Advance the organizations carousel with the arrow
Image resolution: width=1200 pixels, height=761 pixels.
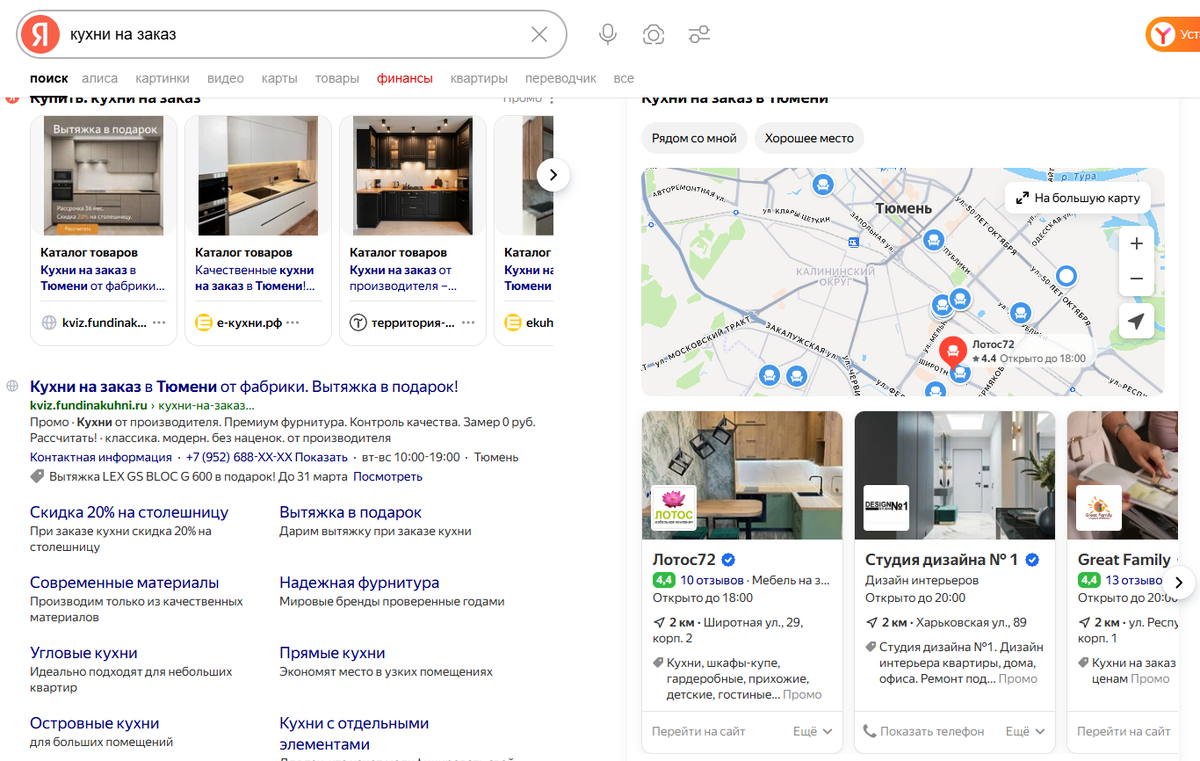(x=1179, y=582)
